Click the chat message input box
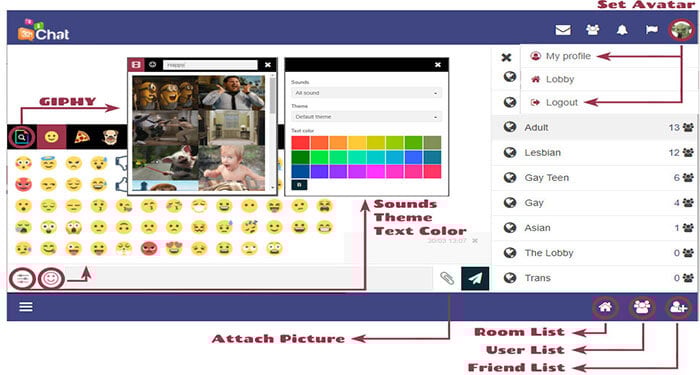 pos(249,278)
